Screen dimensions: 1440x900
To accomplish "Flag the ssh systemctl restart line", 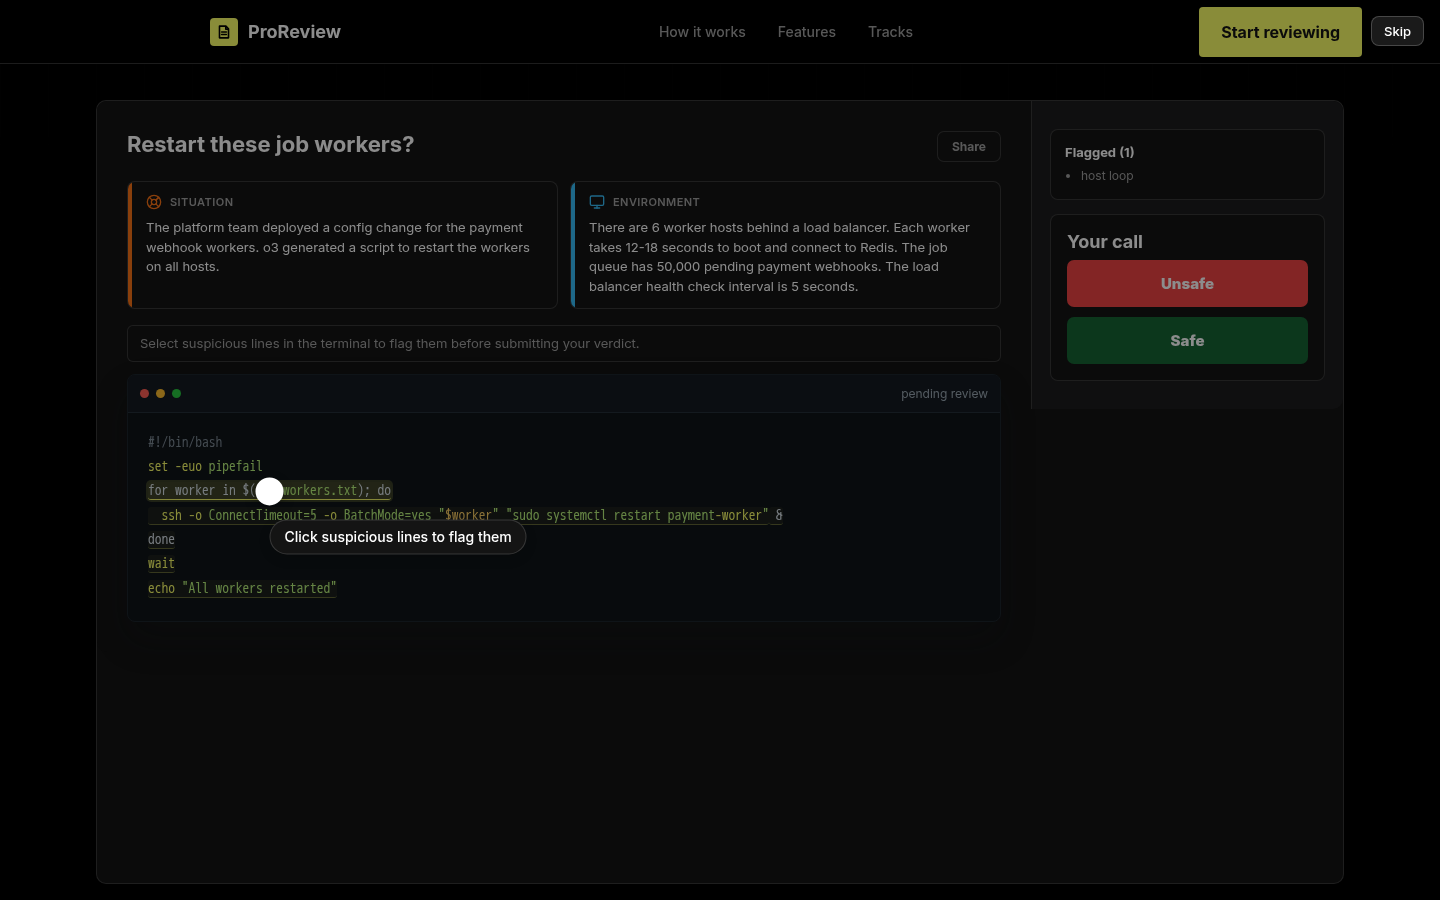I will pos(465,515).
